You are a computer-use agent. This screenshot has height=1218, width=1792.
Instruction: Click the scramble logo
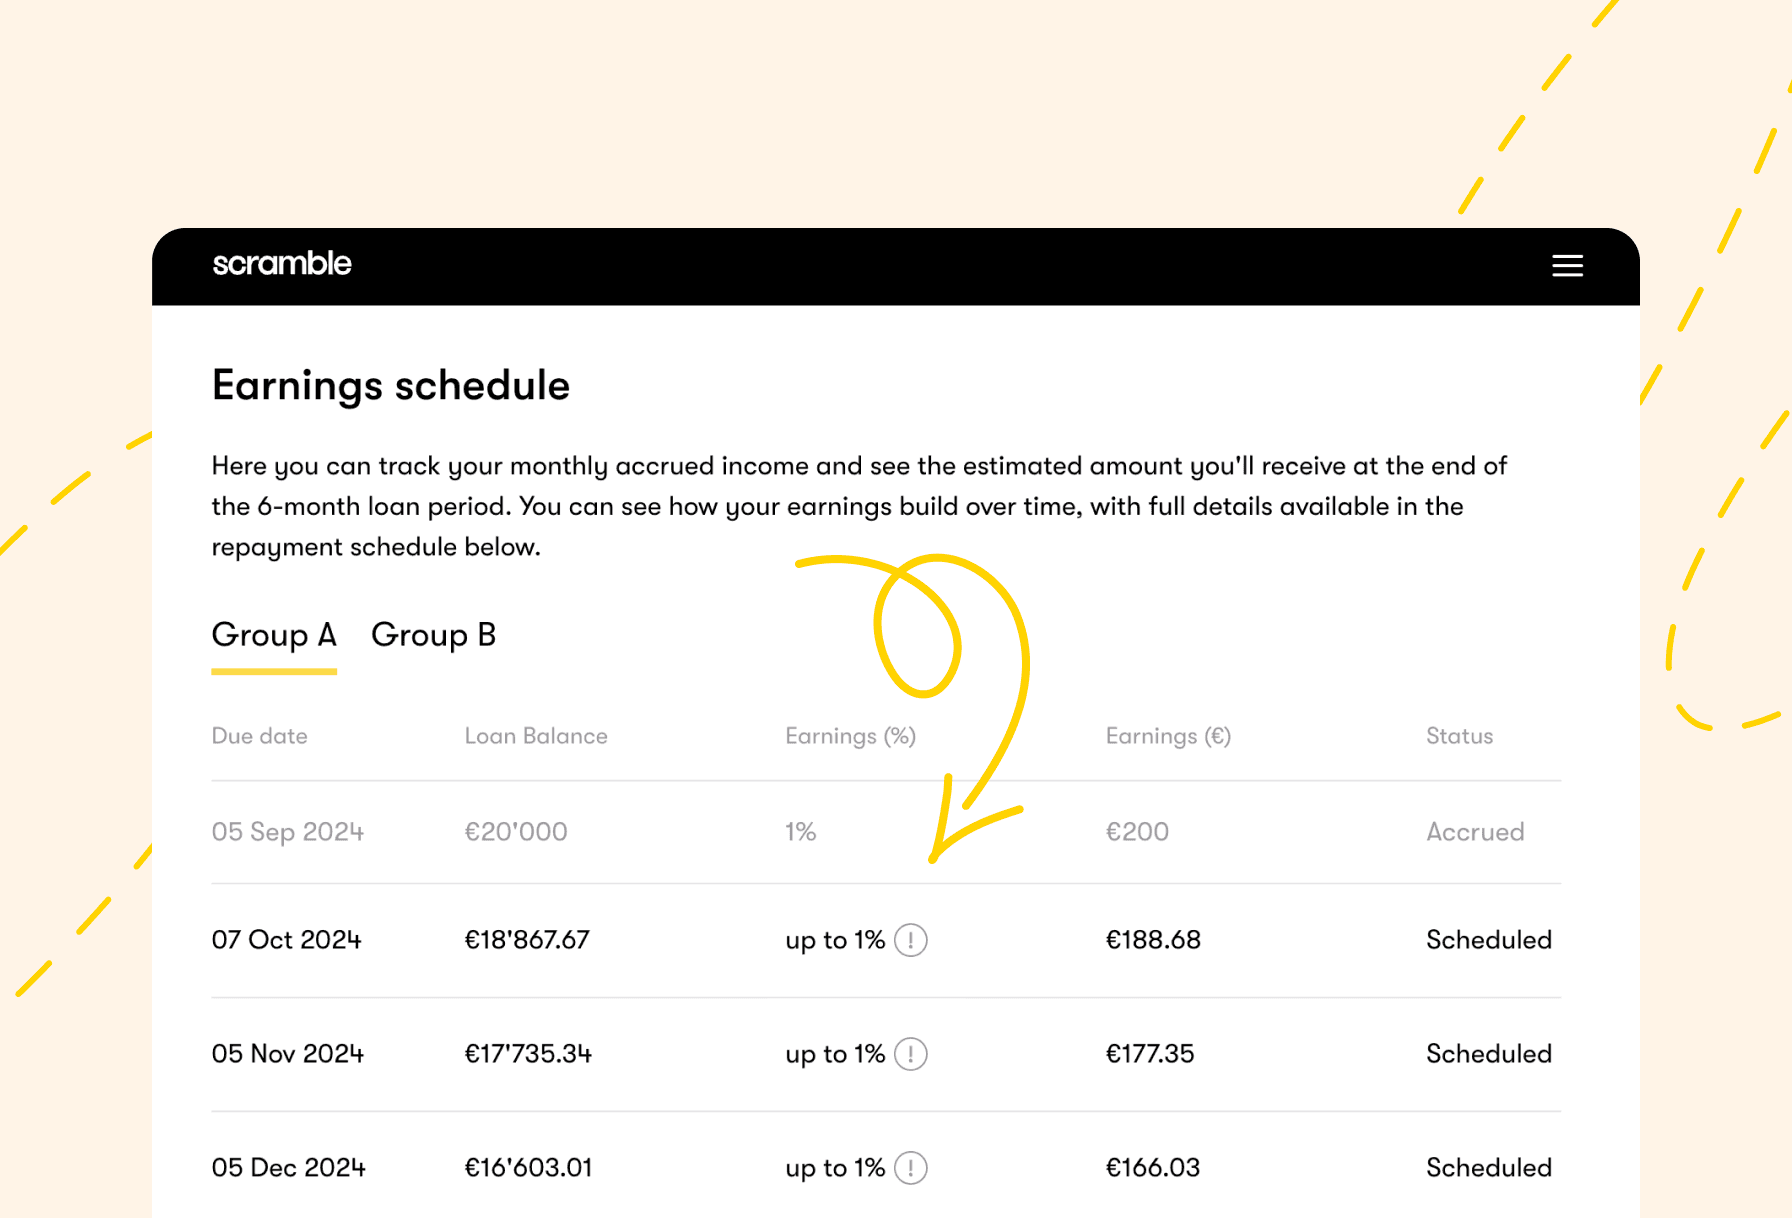[x=282, y=264]
